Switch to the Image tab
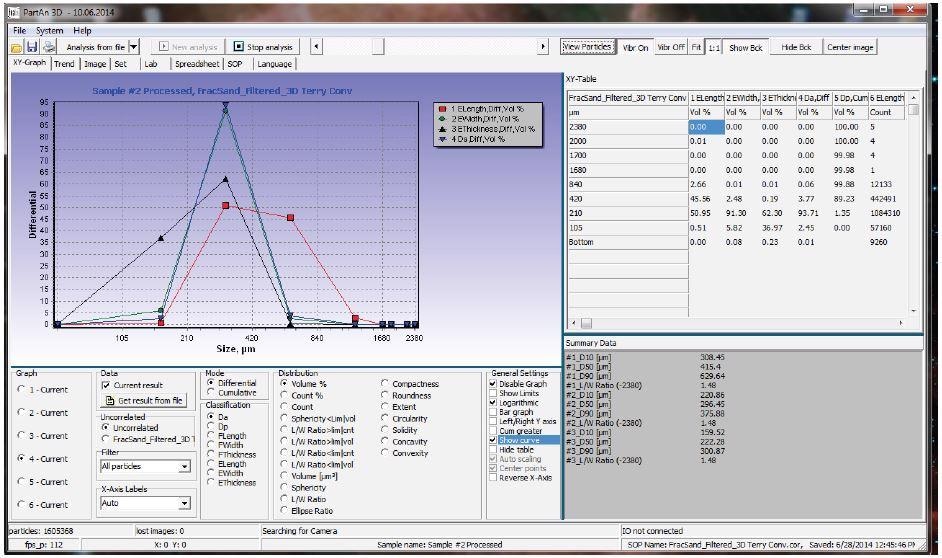This screenshot has width=942, height=558. point(95,64)
